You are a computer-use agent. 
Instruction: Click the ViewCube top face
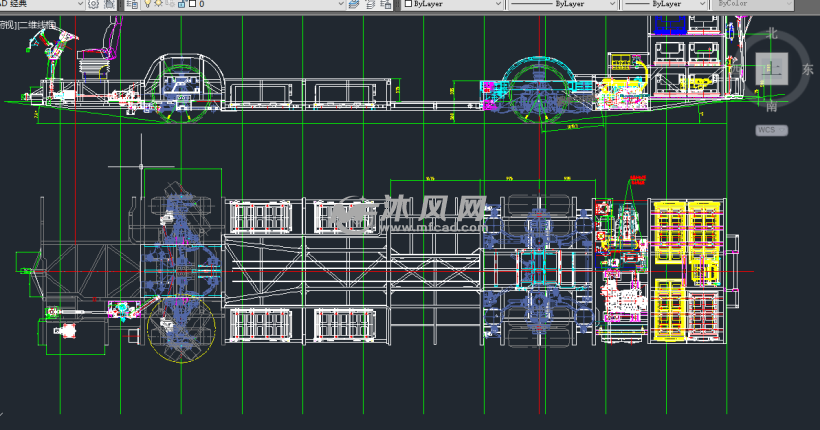[x=773, y=68]
